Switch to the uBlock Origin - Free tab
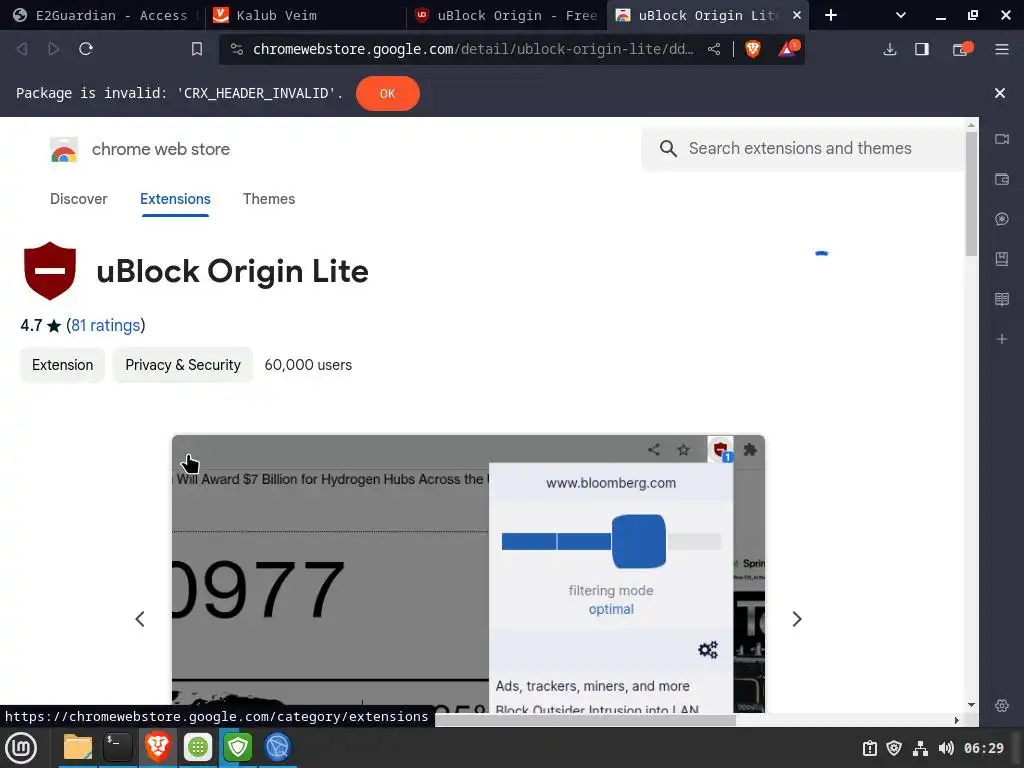Viewport: 1024px width, 768px height. (x=507, y=15)
